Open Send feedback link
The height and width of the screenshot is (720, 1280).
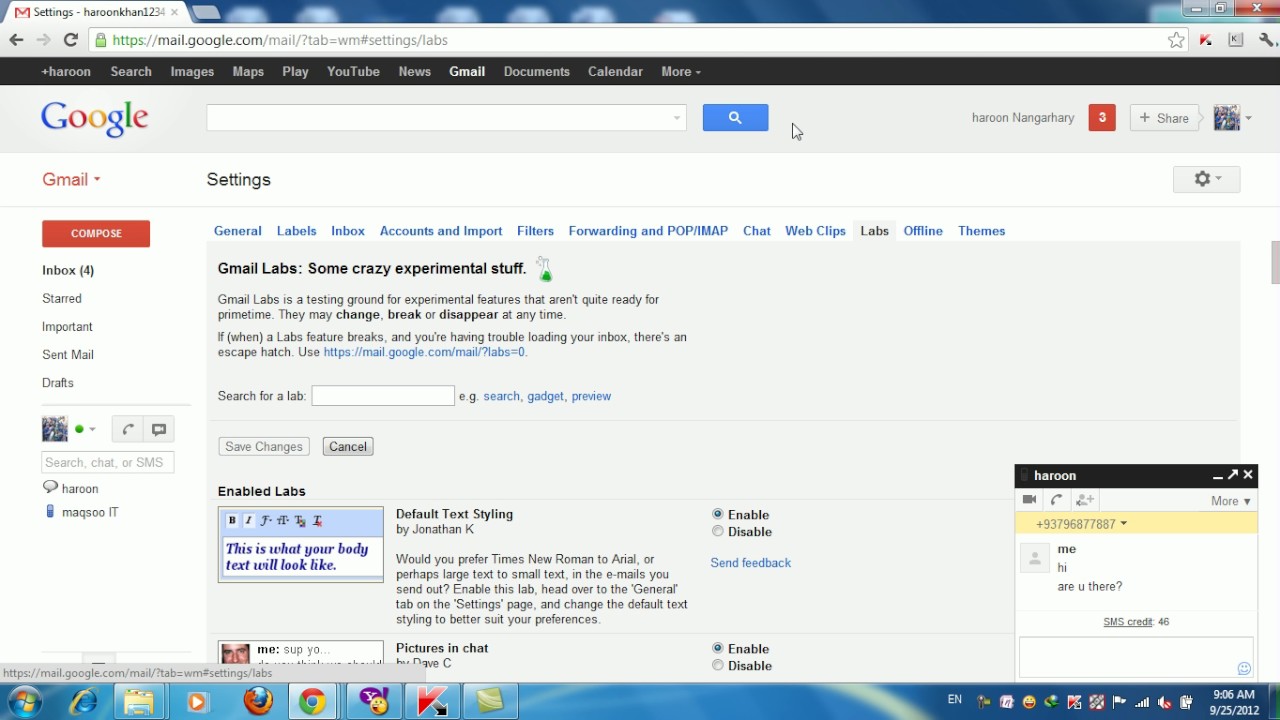click(750, 563)
